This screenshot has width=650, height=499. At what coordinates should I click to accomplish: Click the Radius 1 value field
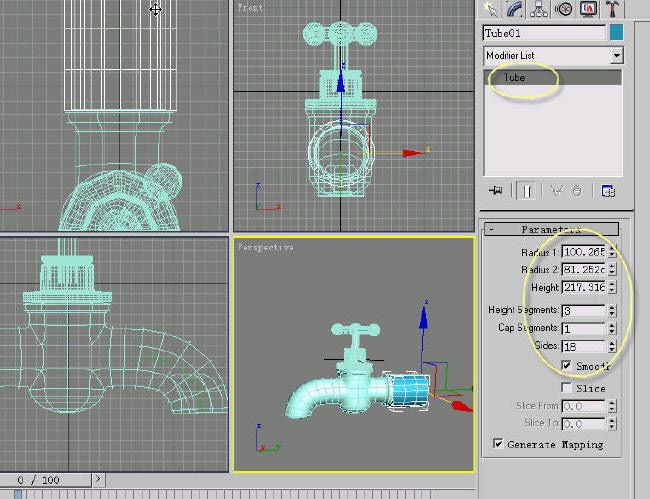[583, 252]
